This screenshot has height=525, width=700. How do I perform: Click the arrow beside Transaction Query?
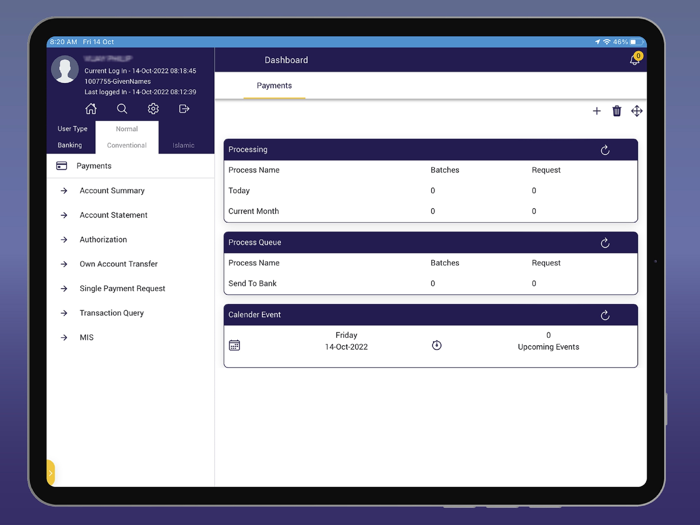pyautogui.click(x=64, y=313)
